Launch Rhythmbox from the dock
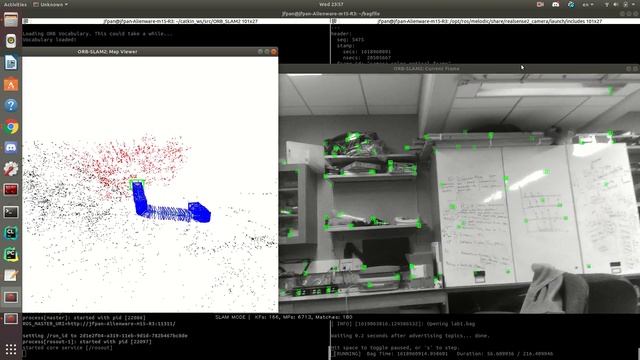The width and height of the screenshot is (640, 360). (11, 41)
